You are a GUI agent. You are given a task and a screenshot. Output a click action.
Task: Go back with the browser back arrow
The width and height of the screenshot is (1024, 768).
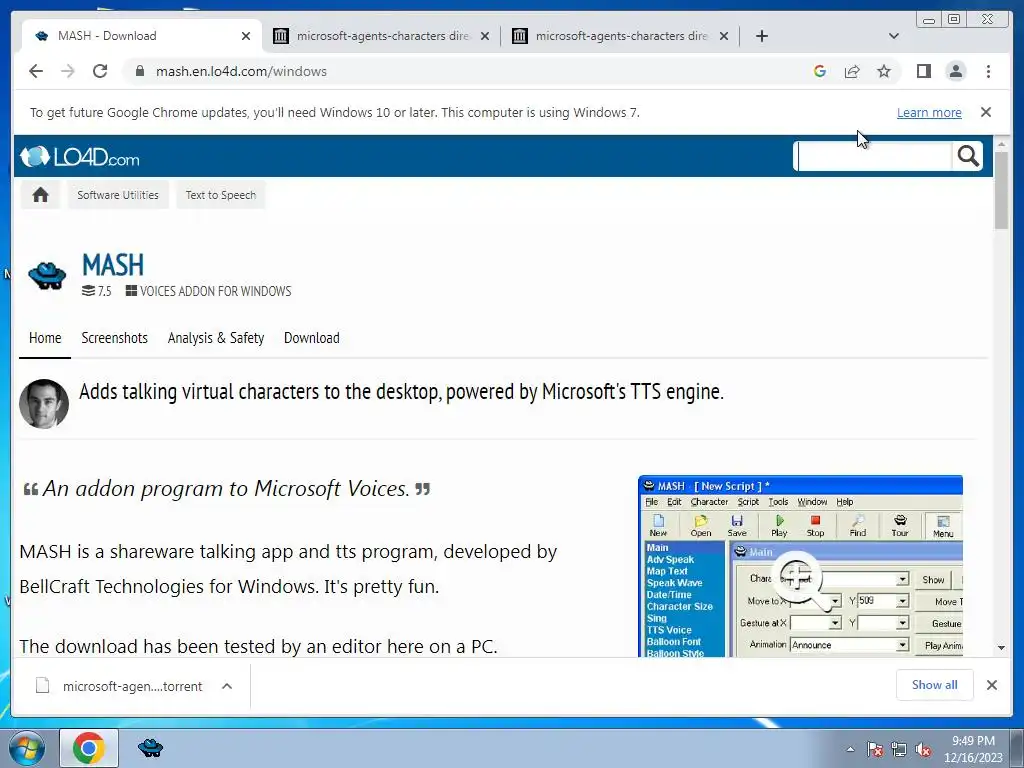point(36,71)
